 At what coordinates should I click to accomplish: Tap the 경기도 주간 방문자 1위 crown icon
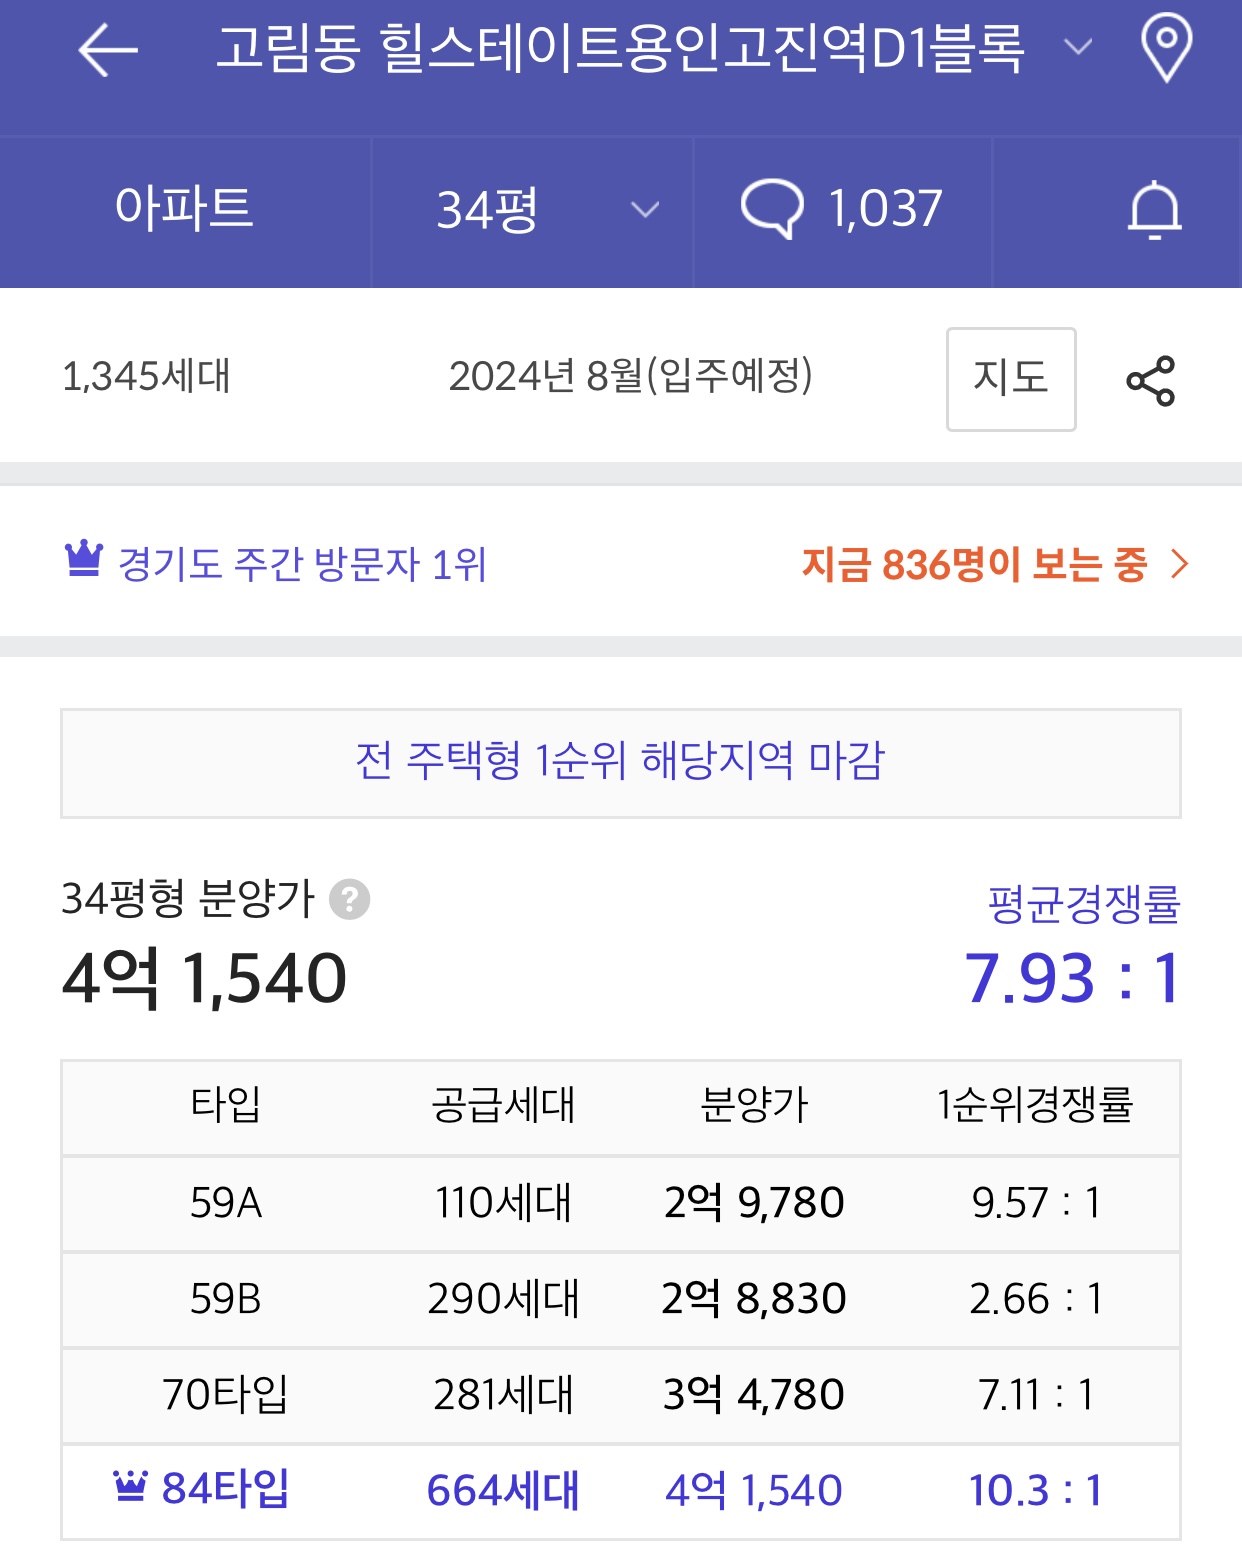pos(83,558)
